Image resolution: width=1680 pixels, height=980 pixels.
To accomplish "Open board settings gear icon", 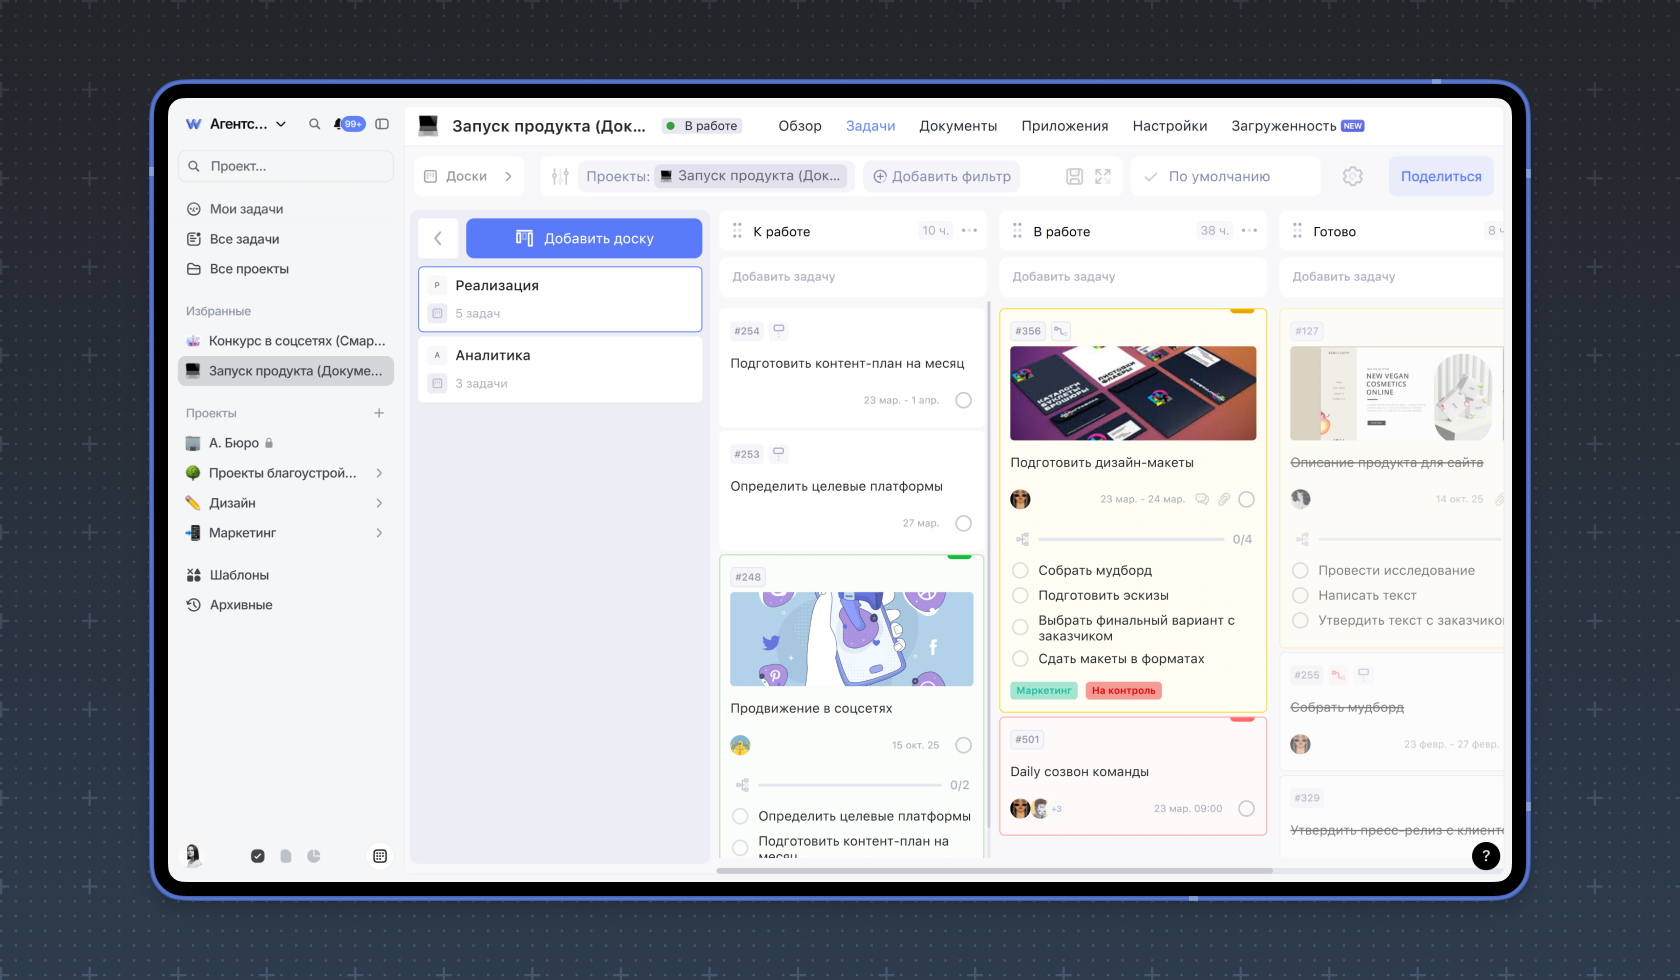I will pos(1353,176).
